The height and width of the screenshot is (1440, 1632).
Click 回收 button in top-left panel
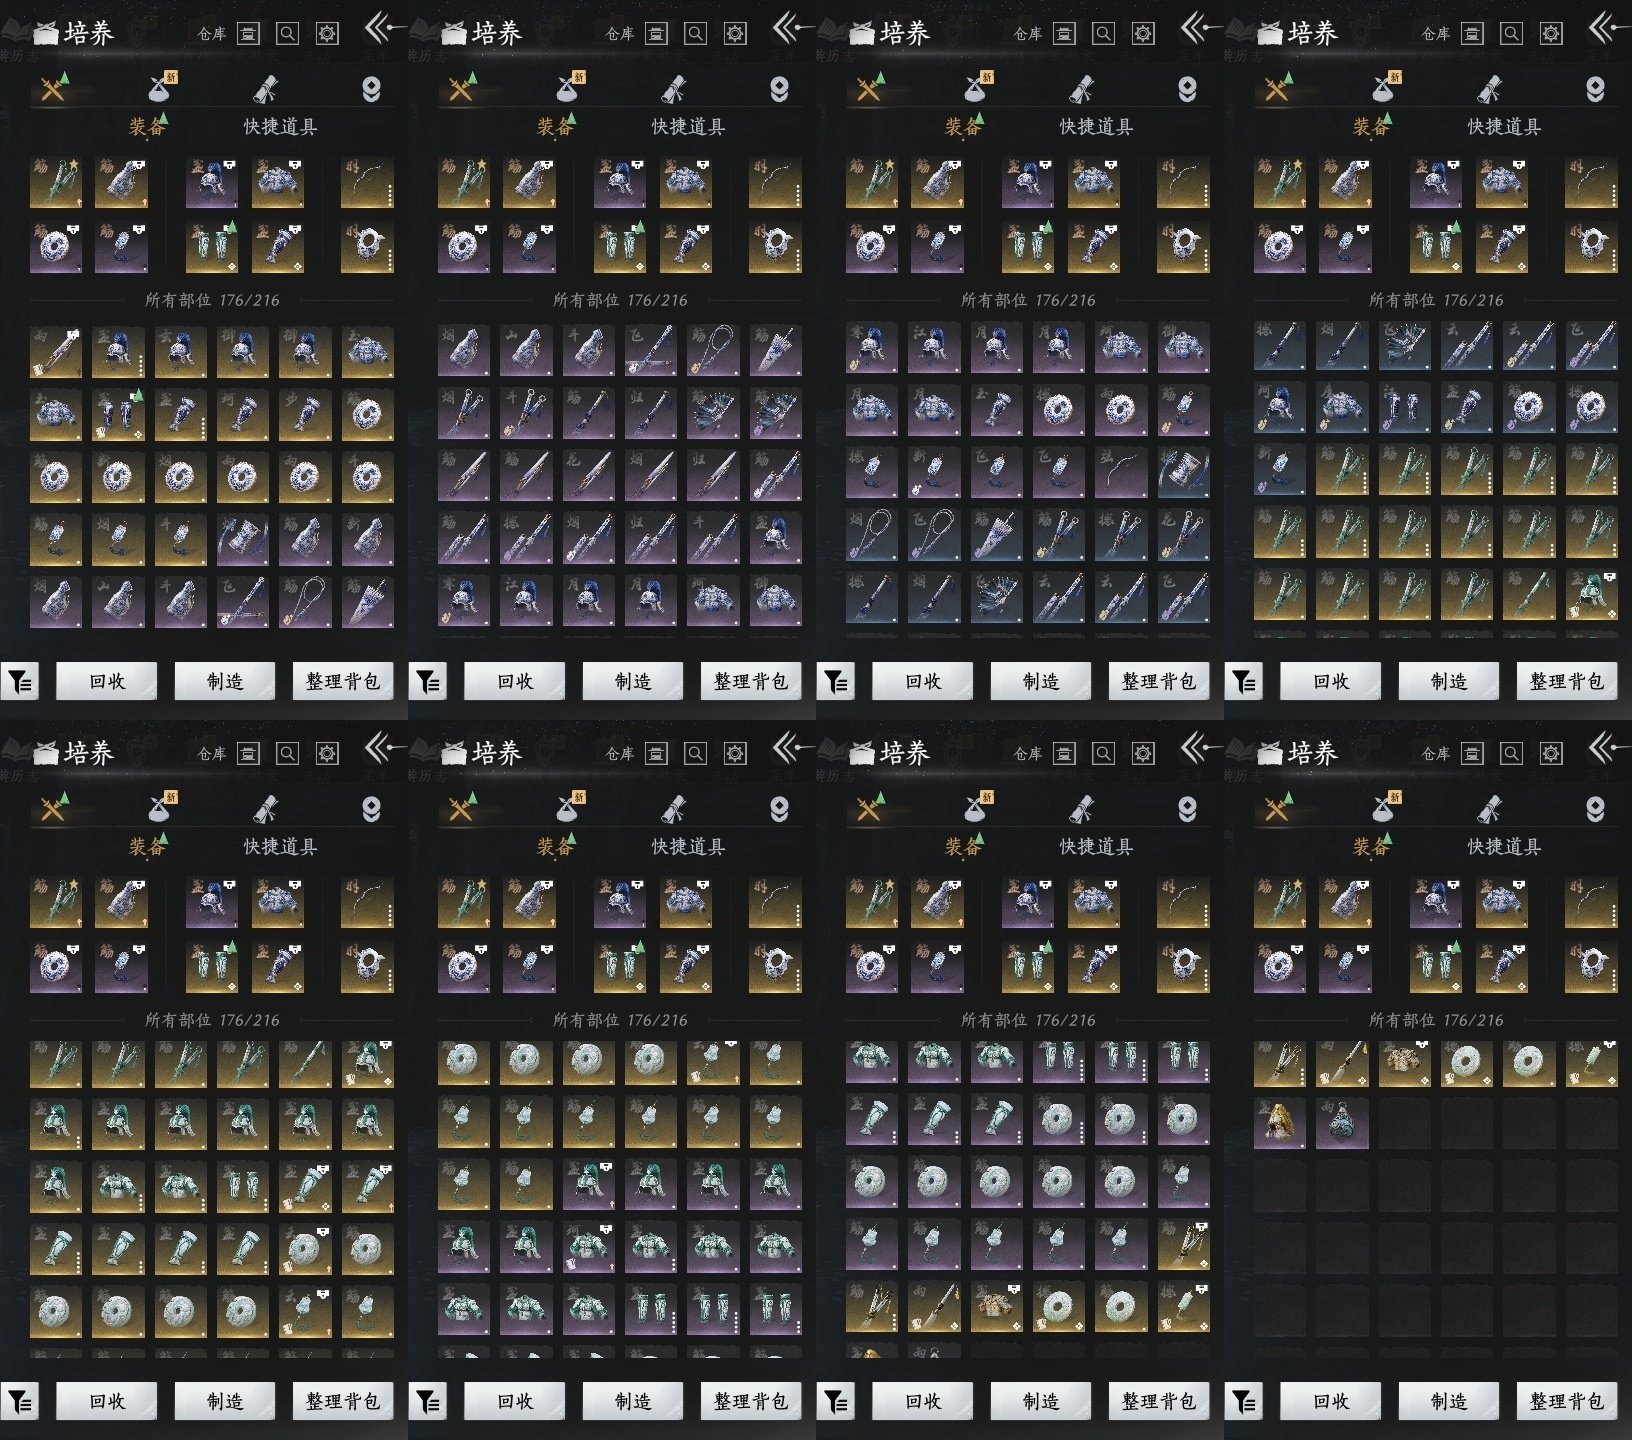pos(107,681)
